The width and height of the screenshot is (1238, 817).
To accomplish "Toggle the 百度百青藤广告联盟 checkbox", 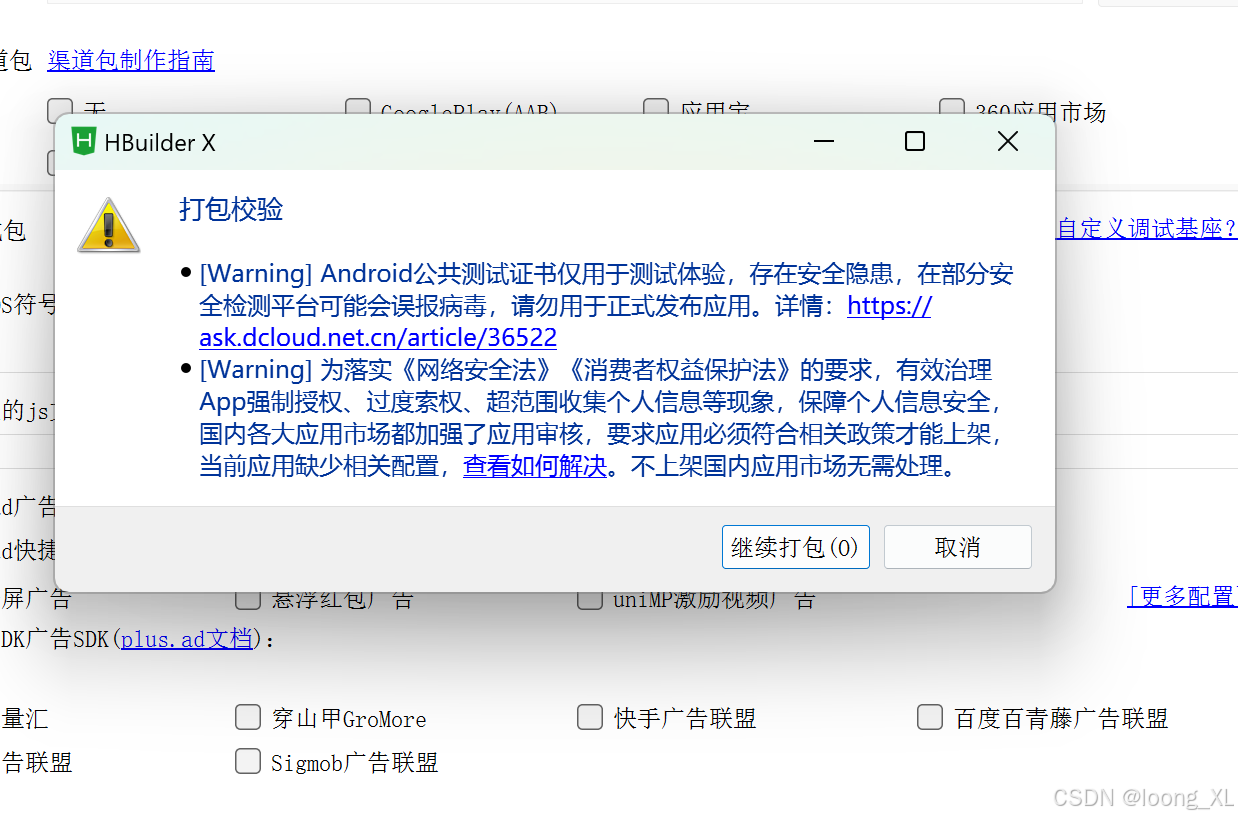I will (x=930, y=717).
